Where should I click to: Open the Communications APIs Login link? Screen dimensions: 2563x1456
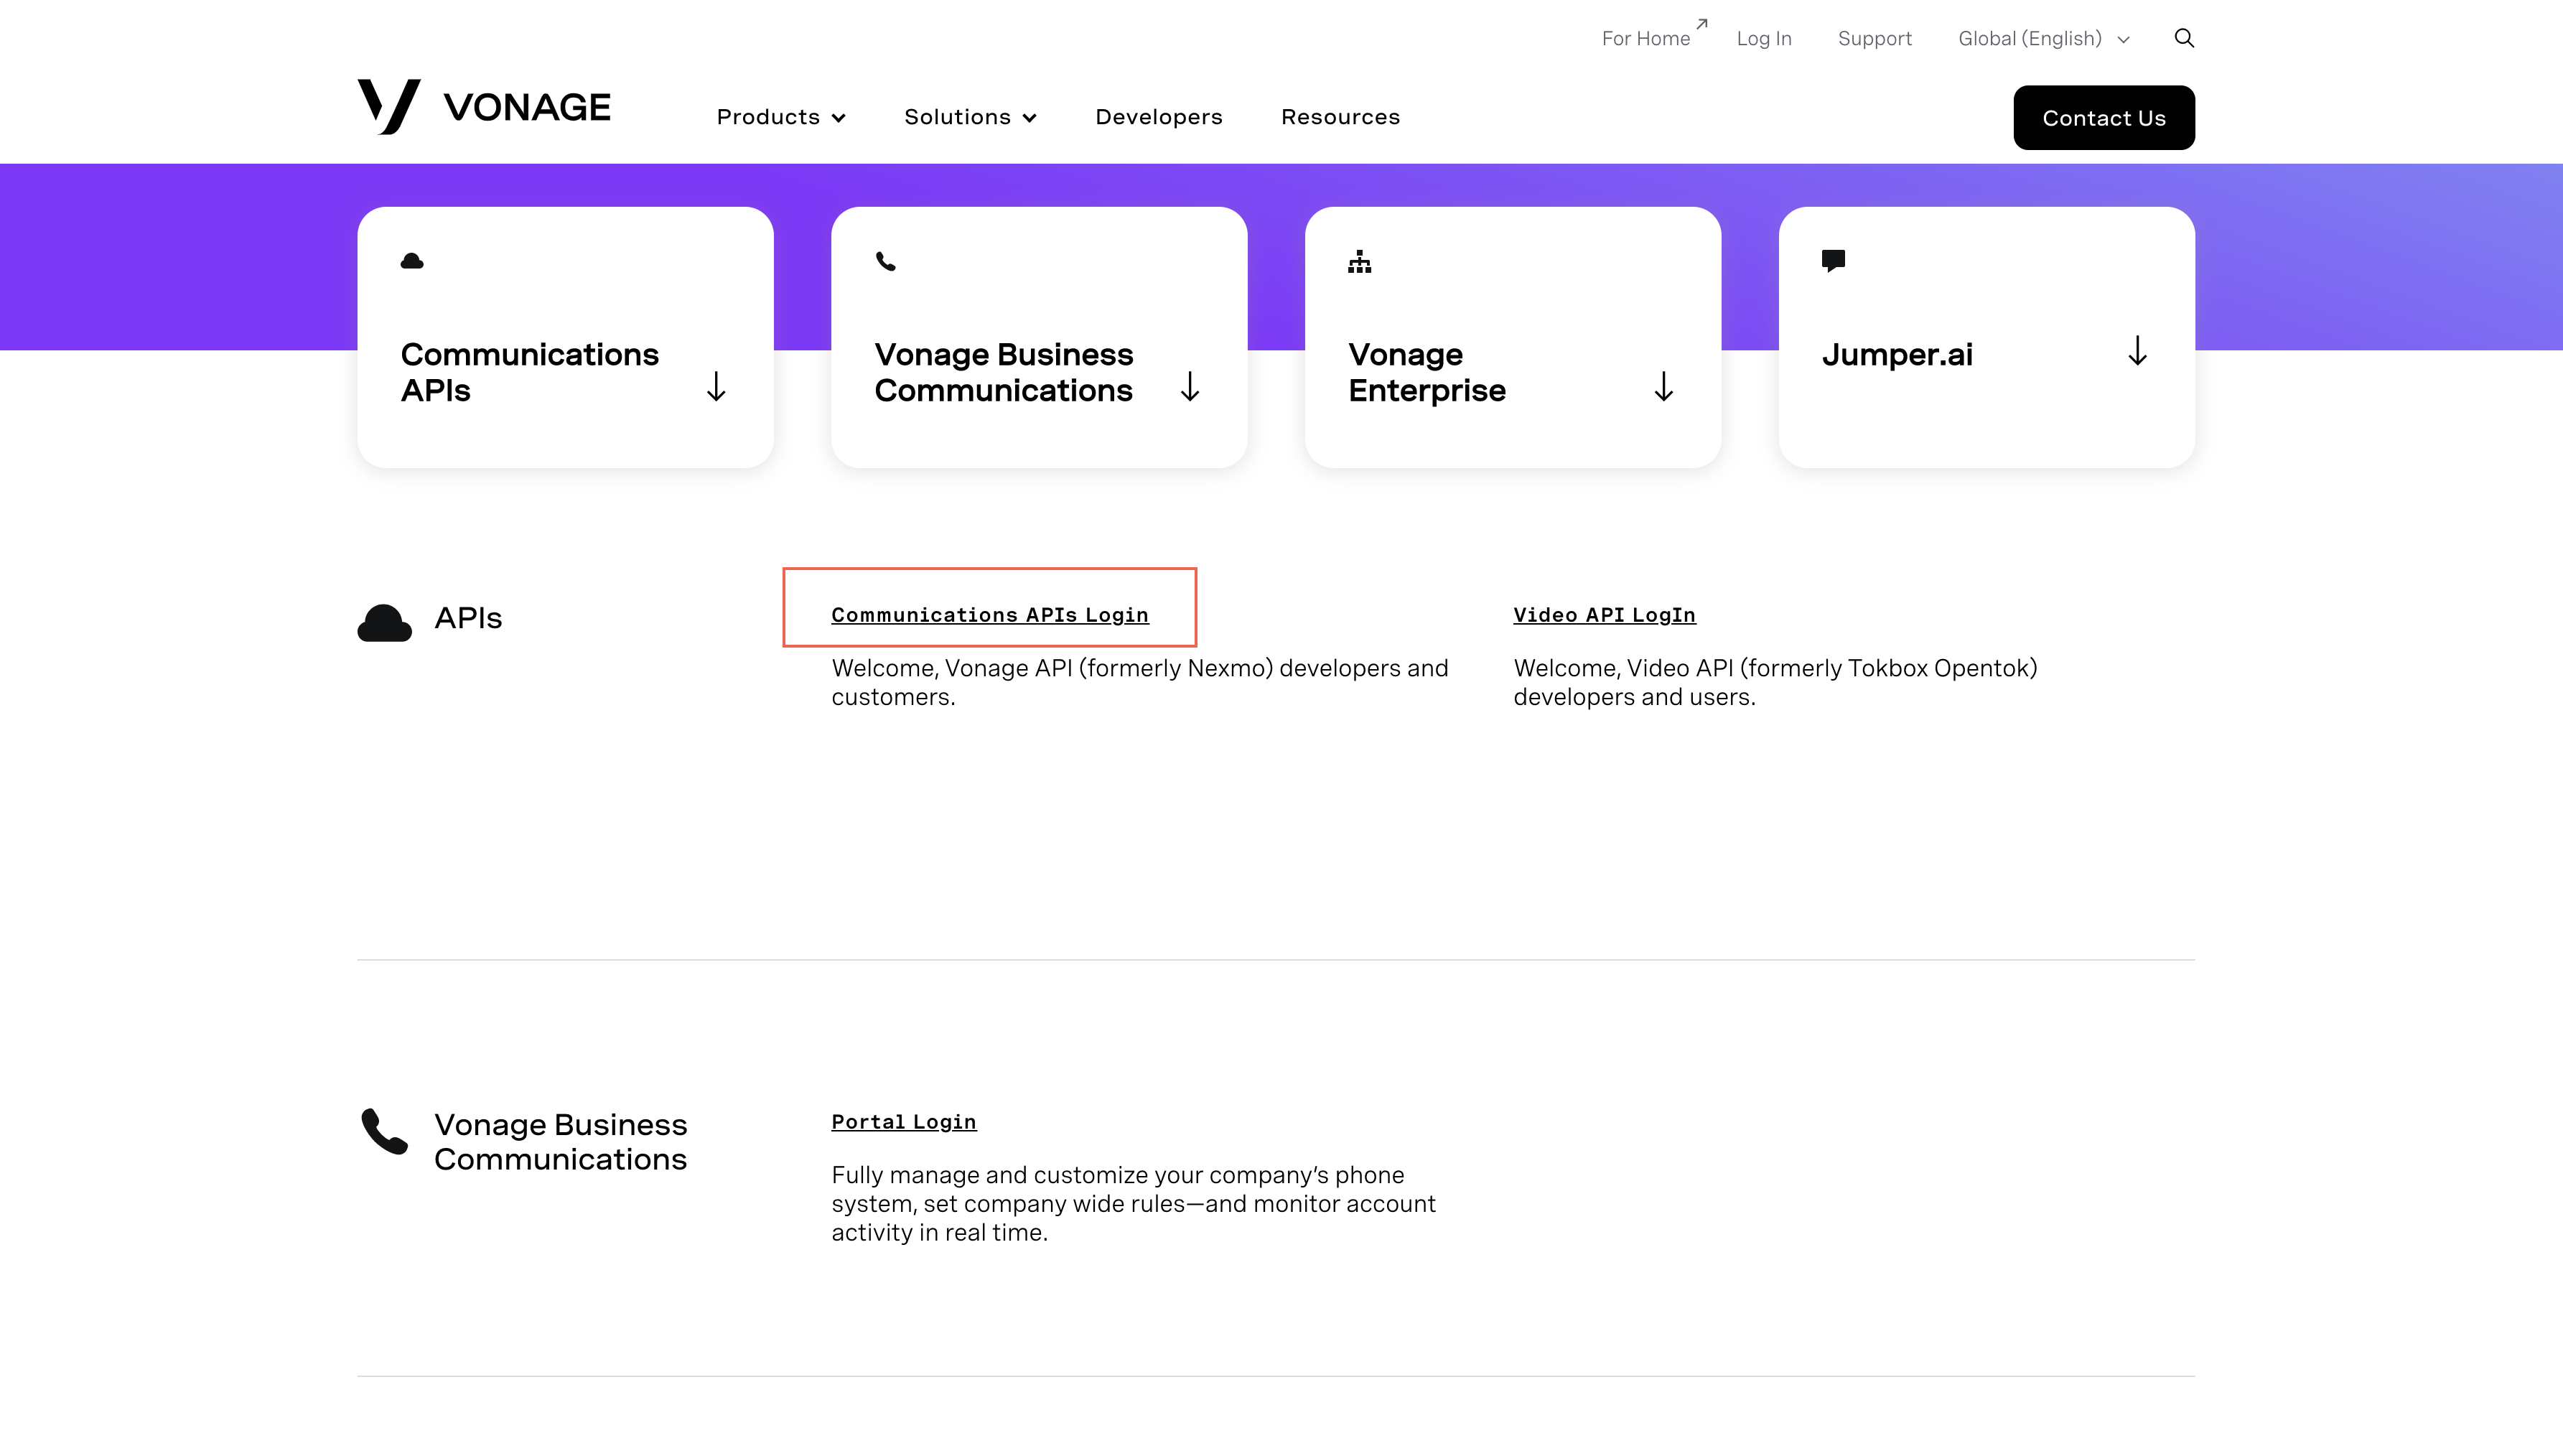[990, 615]
